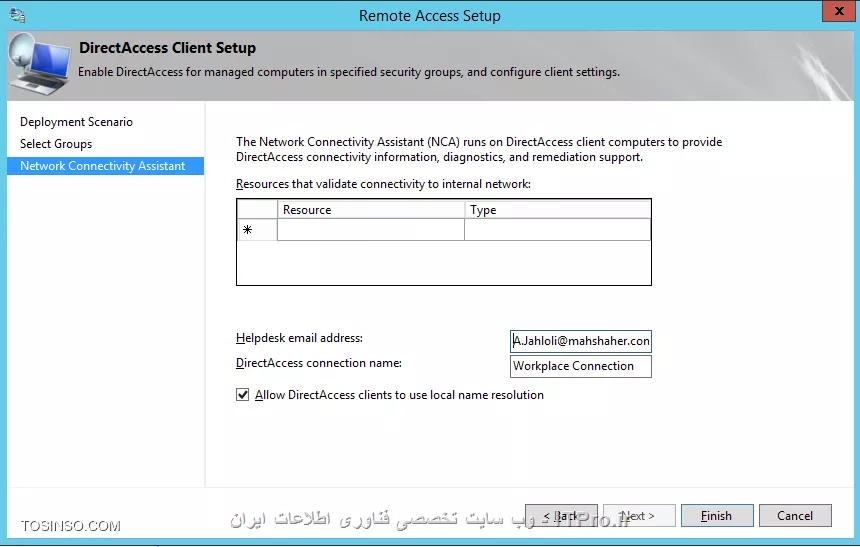Click the Helpdesk email address field
Viewport: 860px width, 547px height.
pos(581,341)
